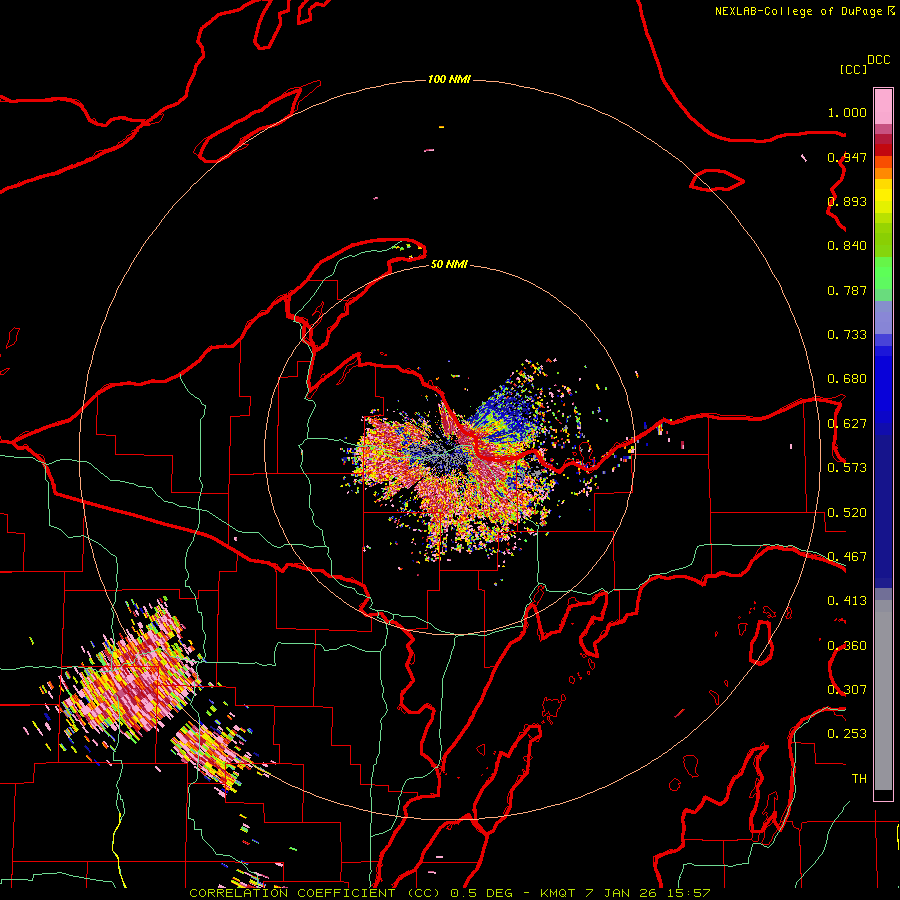Select the 0.307 color scale value
This screenshot has height=900, width=900.
tap(847, 690)
